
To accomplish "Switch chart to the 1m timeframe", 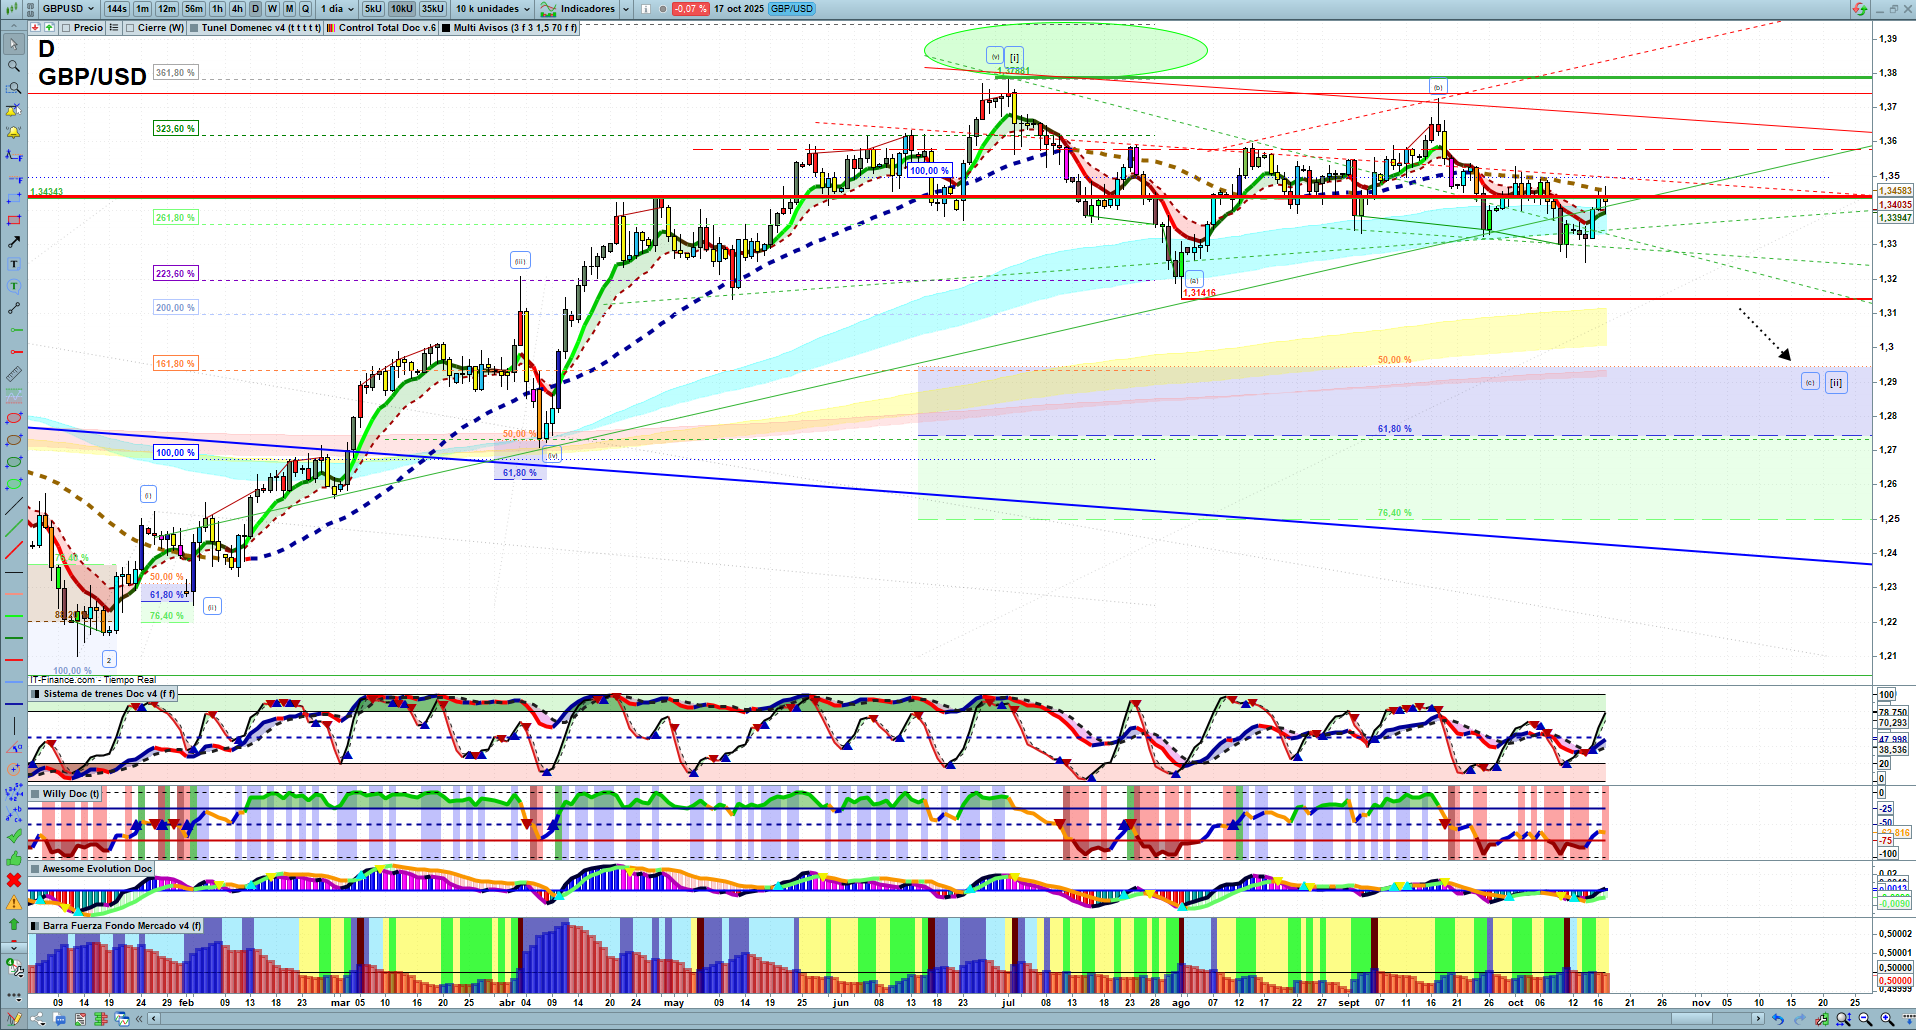I will (143, 9).
